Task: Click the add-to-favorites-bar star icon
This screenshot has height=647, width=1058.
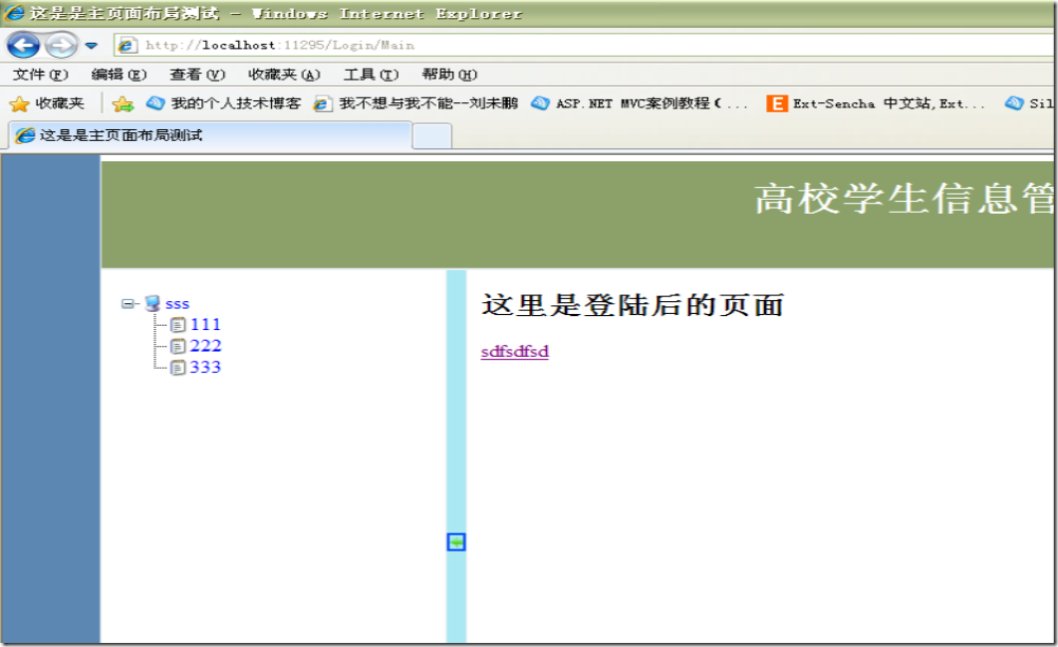Action: point(123,103)
